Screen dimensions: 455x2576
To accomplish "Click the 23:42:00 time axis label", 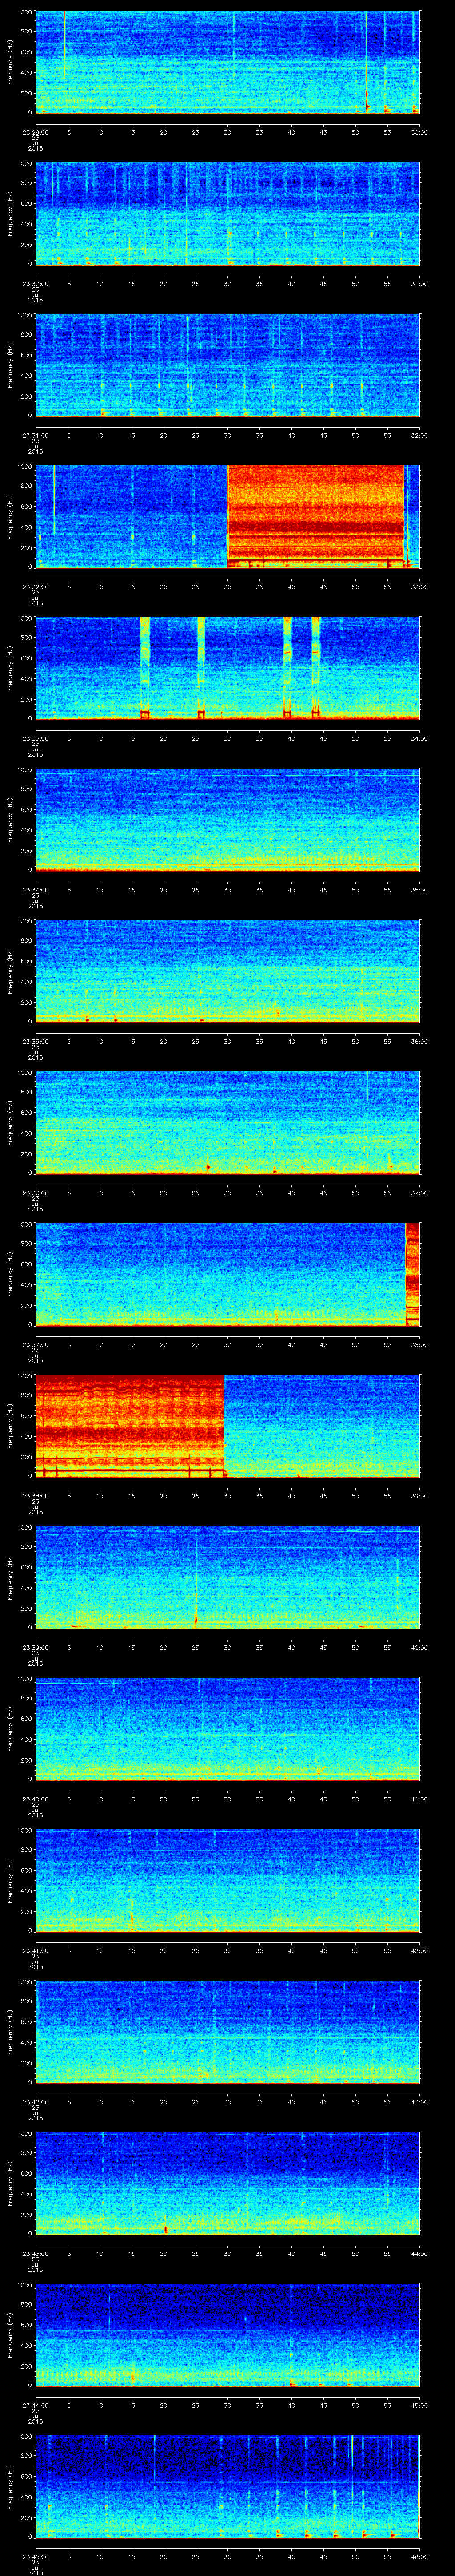I will point(35,2101).
